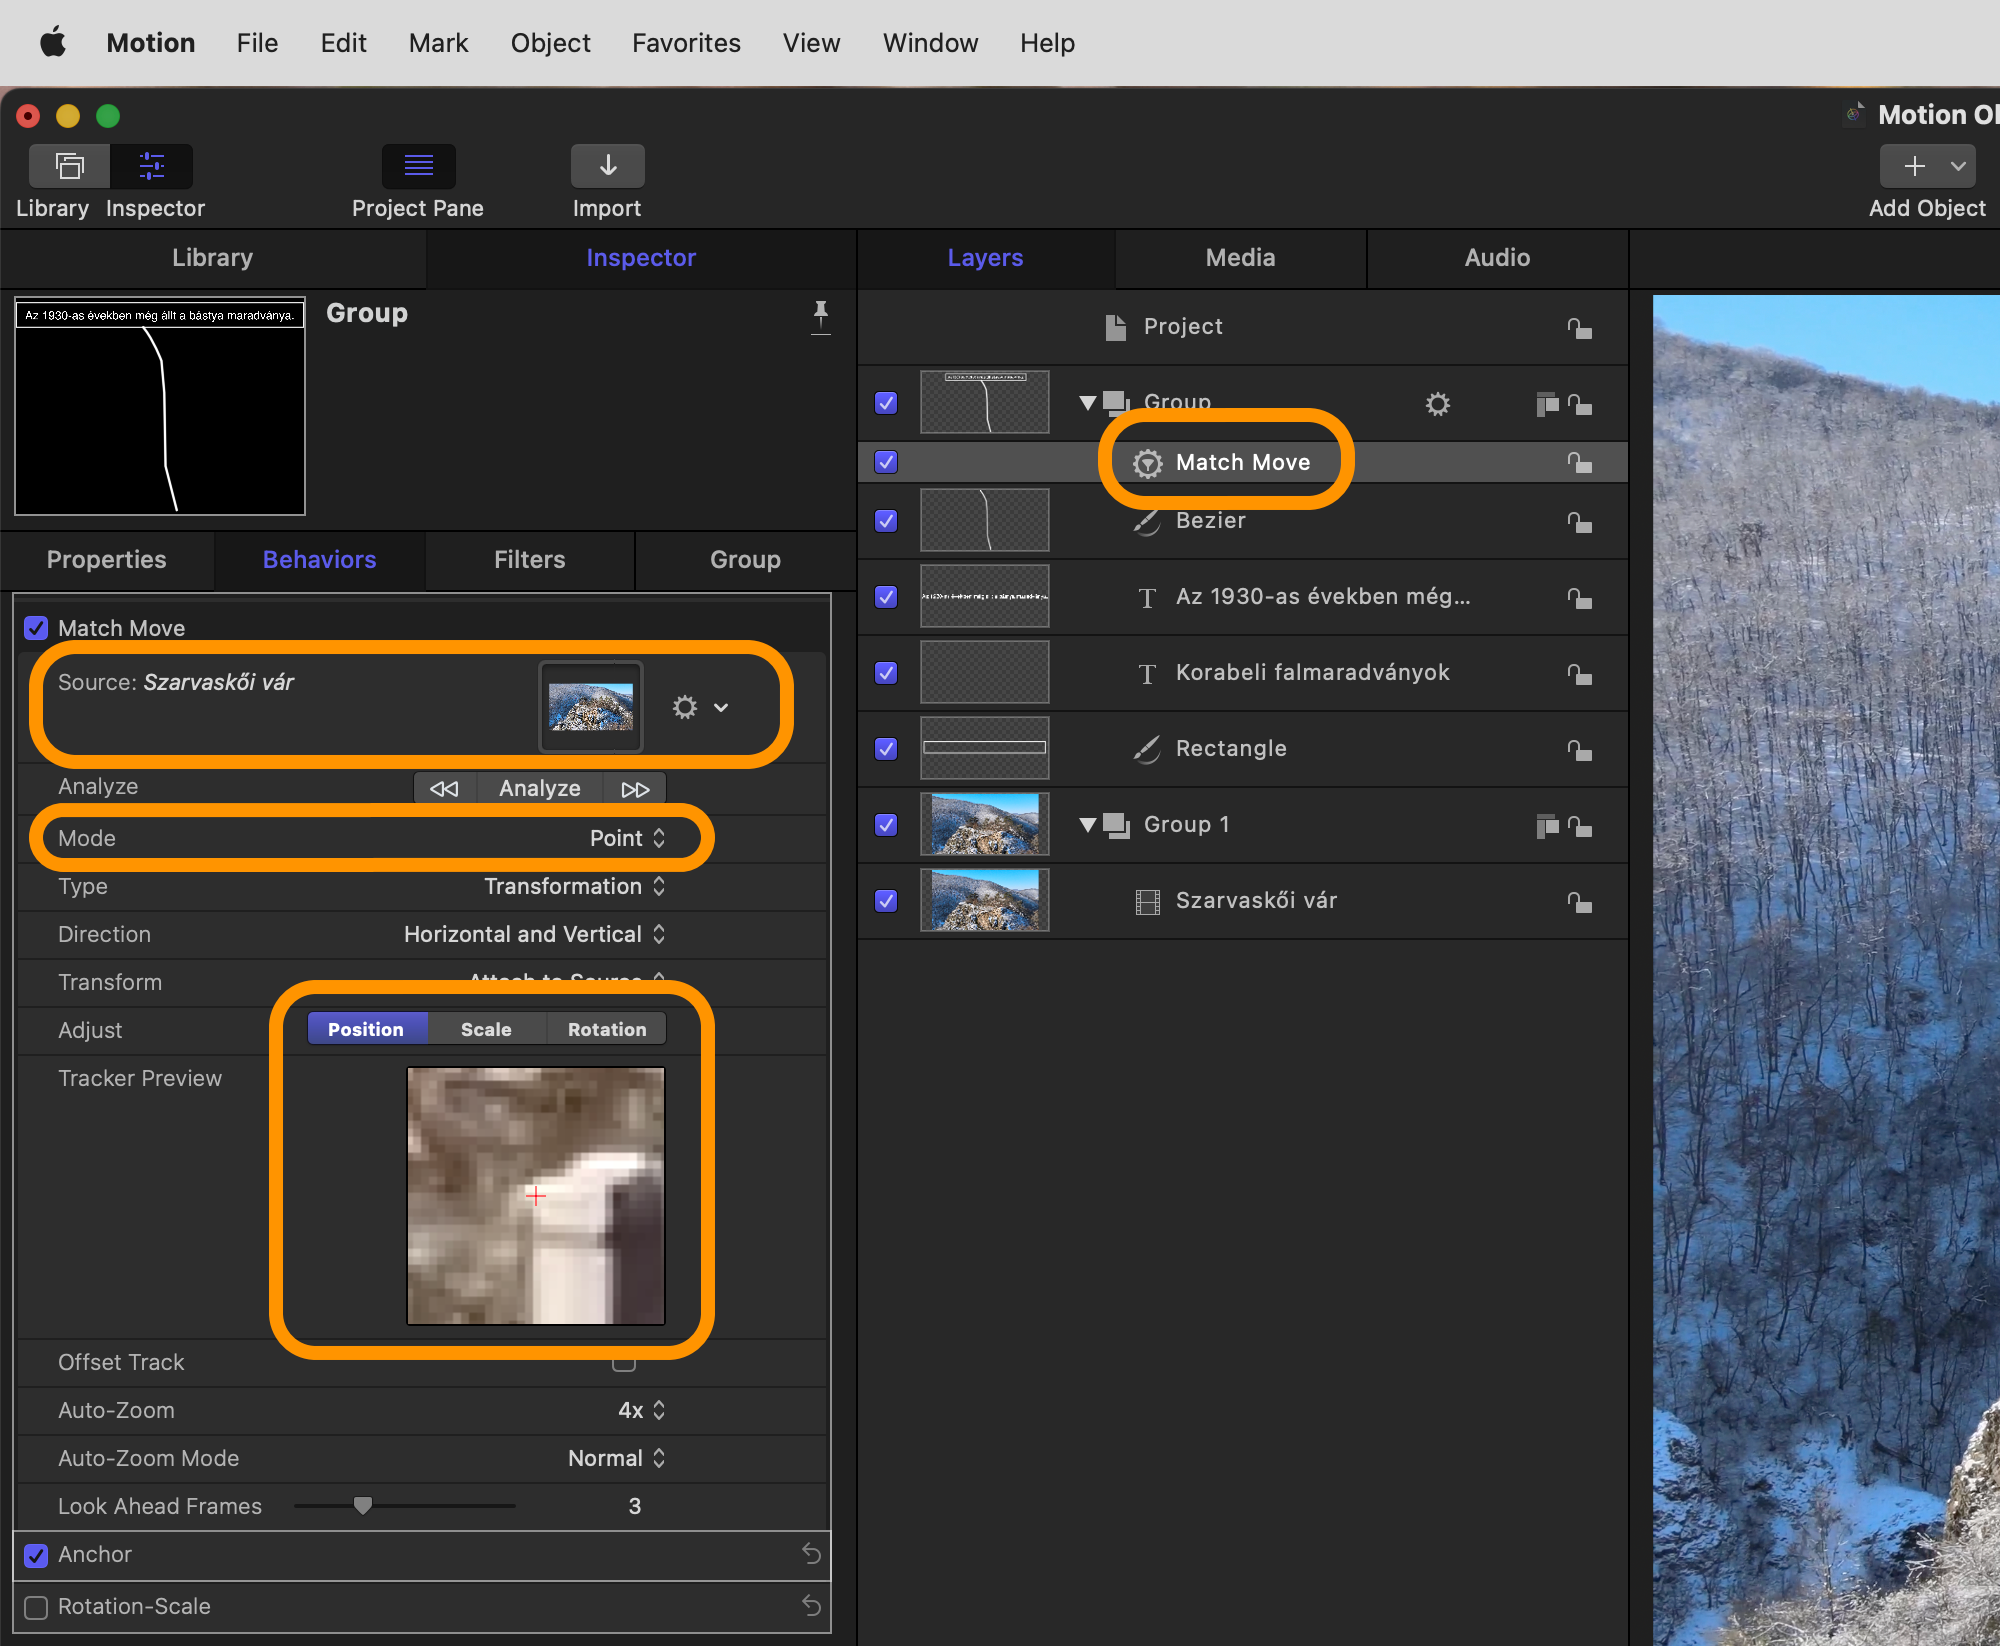The height and width of the screenshot is (1646, 2000).
Task: Open the Object menu
Action: click(x=550, y=43)
